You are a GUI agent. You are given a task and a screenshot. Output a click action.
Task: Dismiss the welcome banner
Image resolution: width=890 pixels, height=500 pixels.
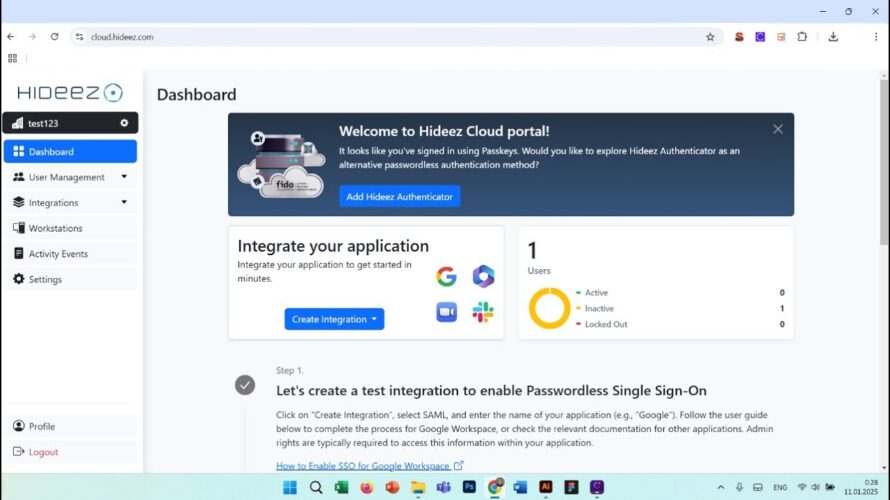tap(778, 129)
